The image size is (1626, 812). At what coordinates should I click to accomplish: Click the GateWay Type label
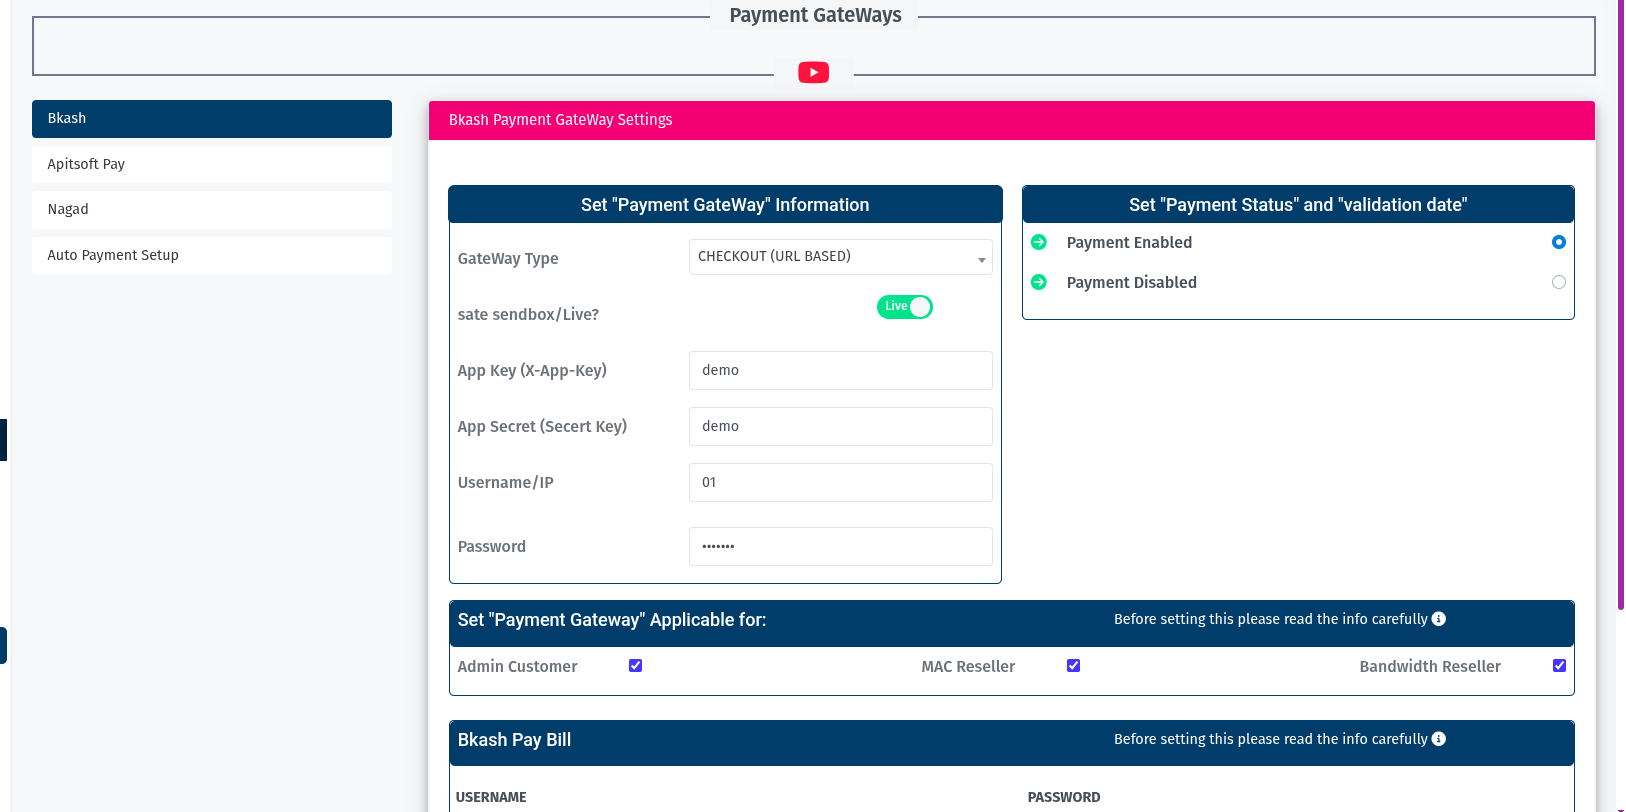tap(508, 259)
